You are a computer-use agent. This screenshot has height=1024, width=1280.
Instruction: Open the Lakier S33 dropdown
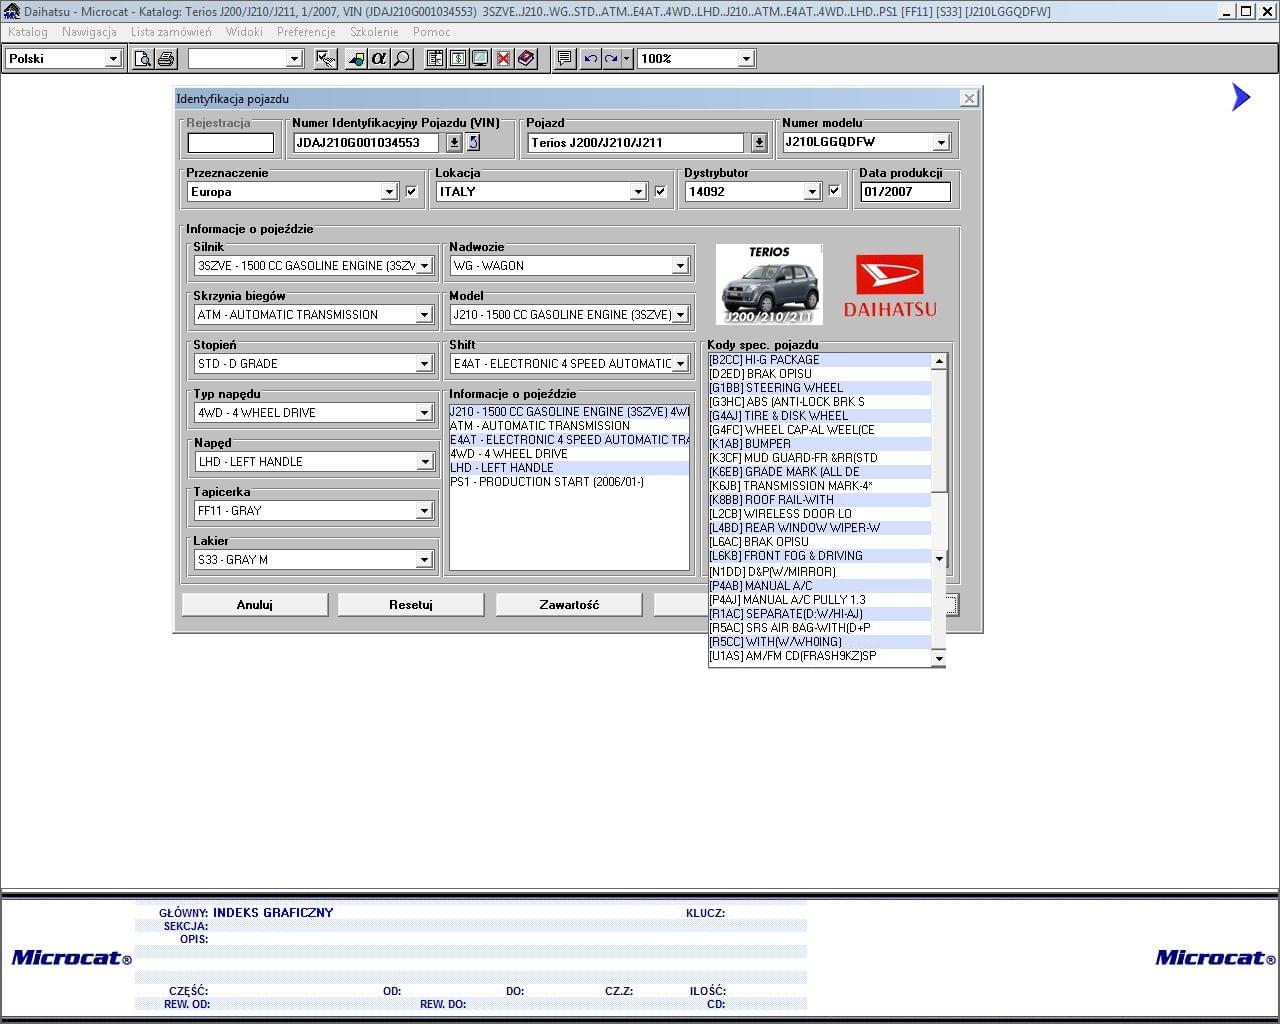(x=424, y=560)
